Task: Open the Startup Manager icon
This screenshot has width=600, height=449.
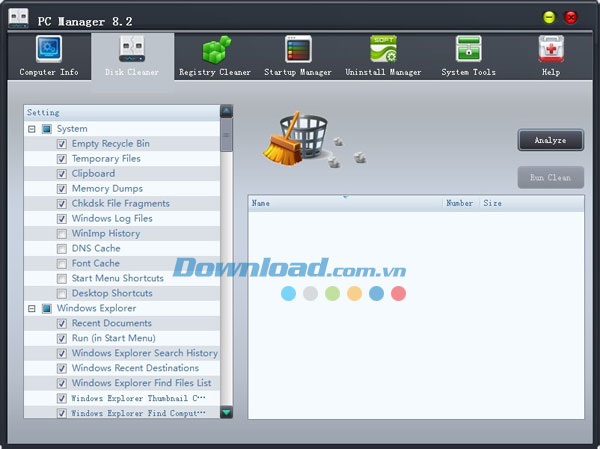Action: [x=298, y=50]
